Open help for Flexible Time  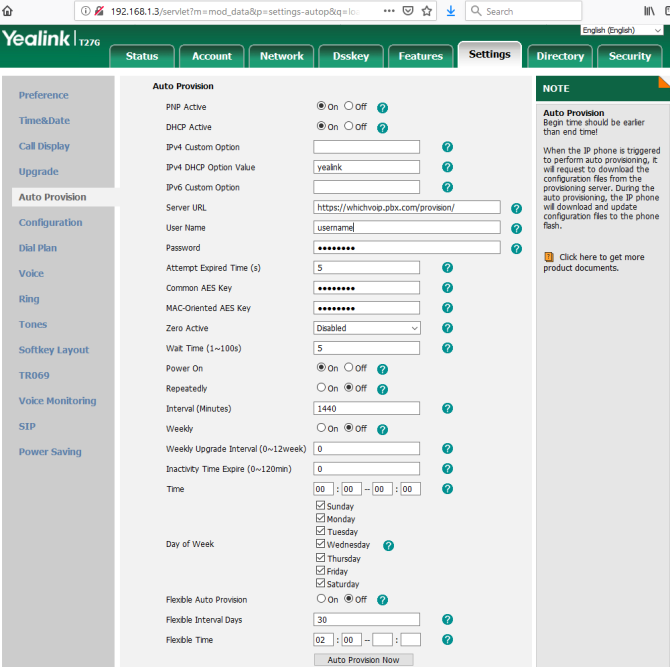point(447,640)
